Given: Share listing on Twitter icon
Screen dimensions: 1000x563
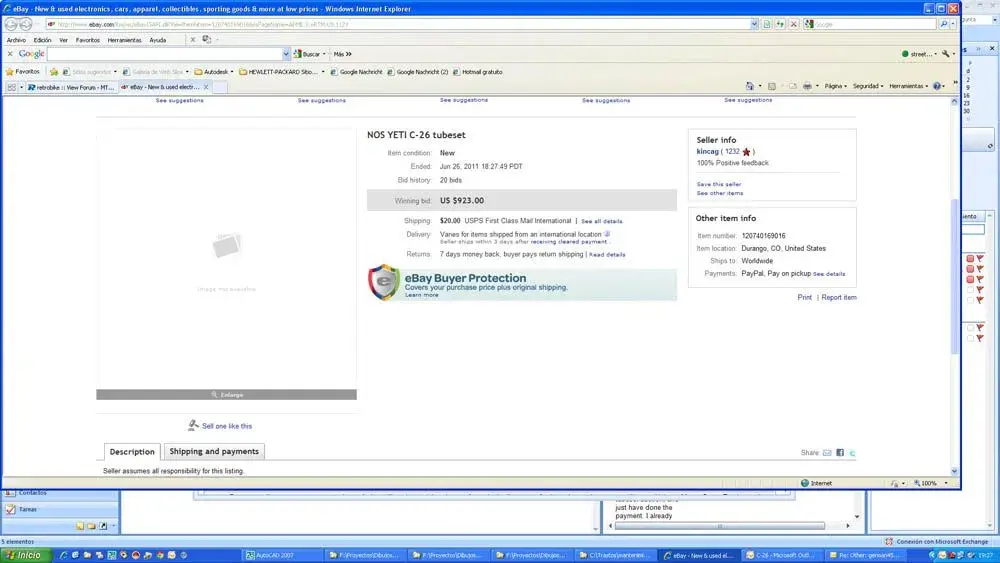Looking at the screenshot, I should (852, 453).
